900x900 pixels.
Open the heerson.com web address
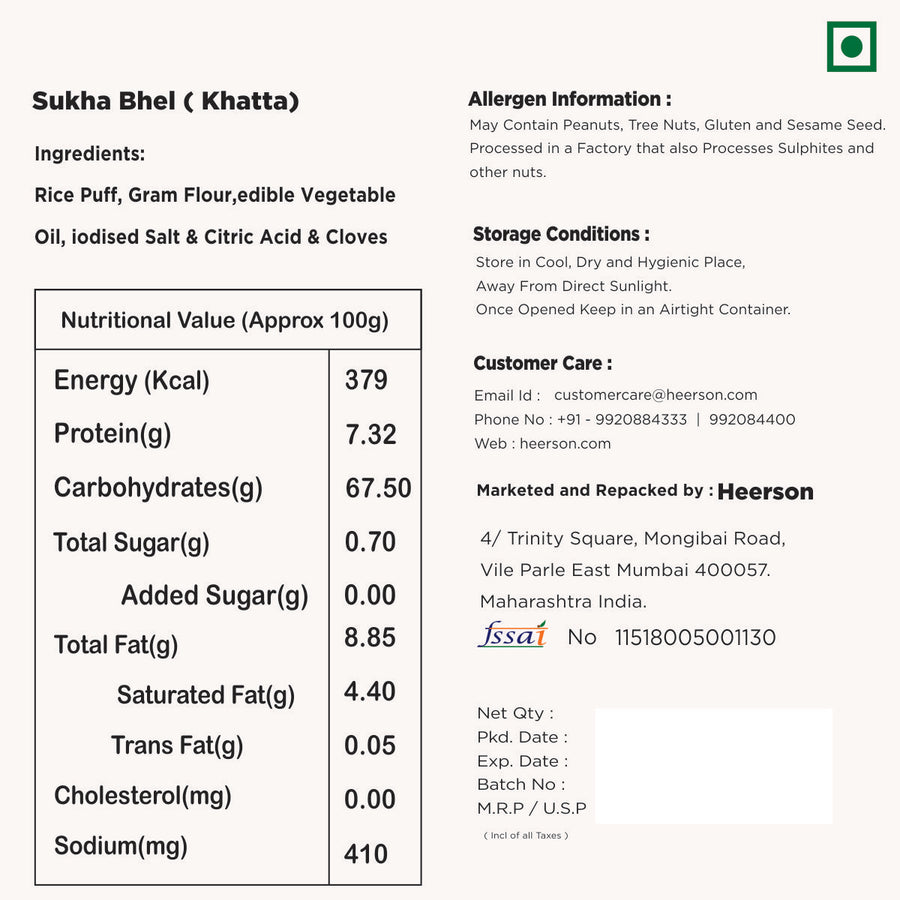(x=565, y=444)
